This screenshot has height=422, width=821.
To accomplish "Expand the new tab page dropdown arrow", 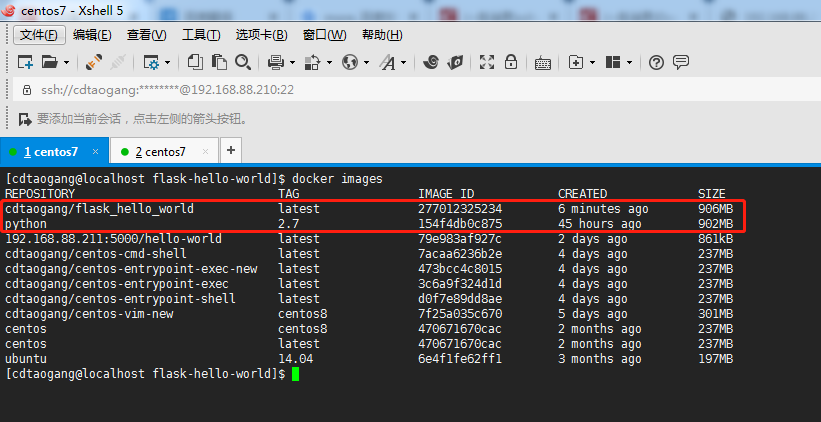I will 592,63.
